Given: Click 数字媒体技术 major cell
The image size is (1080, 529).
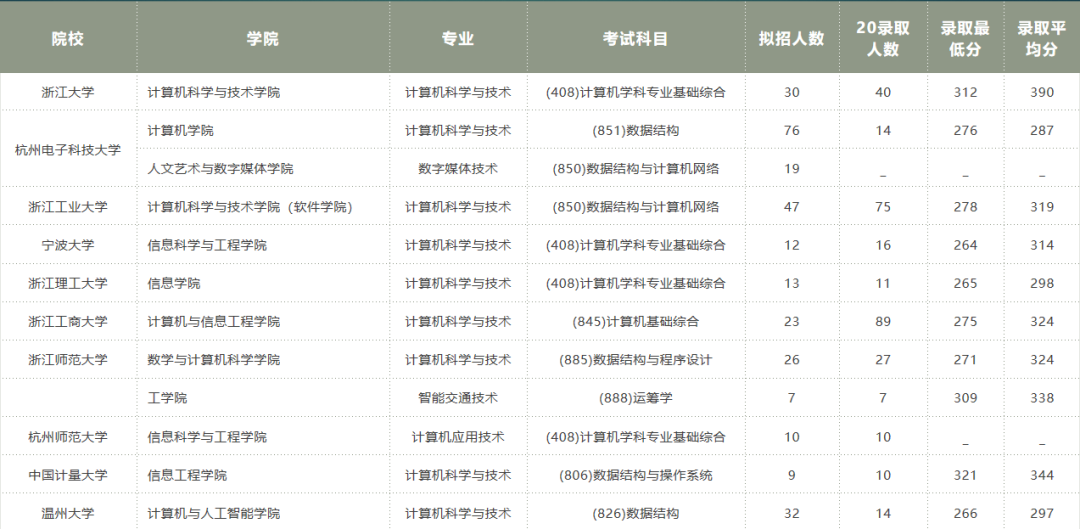Looking at the screenshot, I should pyautogui.click(x=458, y=169).
